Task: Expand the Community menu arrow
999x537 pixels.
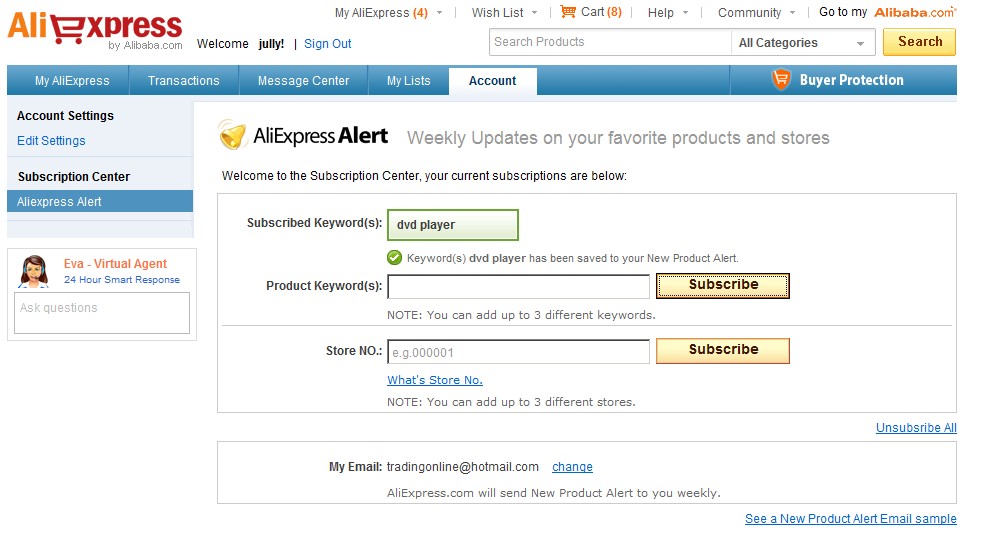Action: (x=793, y=13)
